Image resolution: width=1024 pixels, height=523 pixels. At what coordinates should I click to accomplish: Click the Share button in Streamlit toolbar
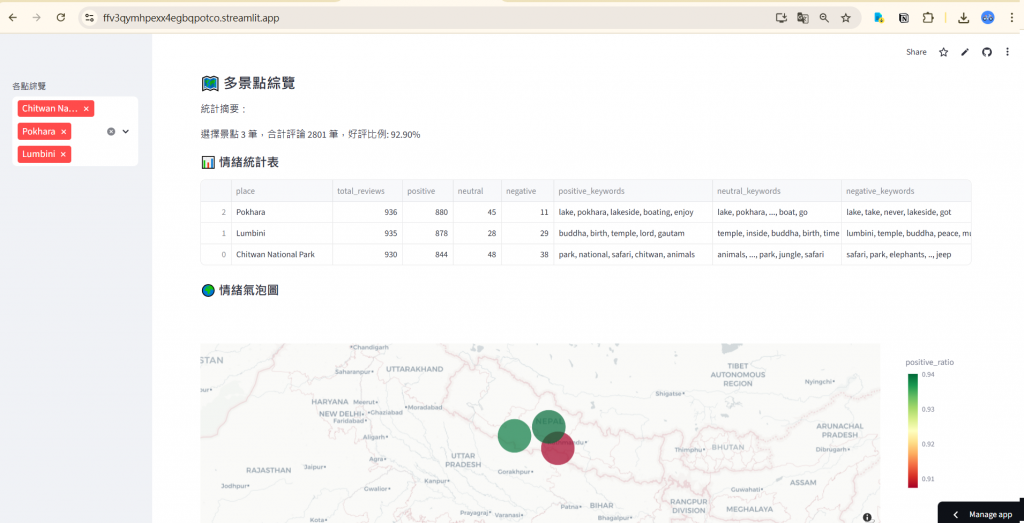(916, 52)
